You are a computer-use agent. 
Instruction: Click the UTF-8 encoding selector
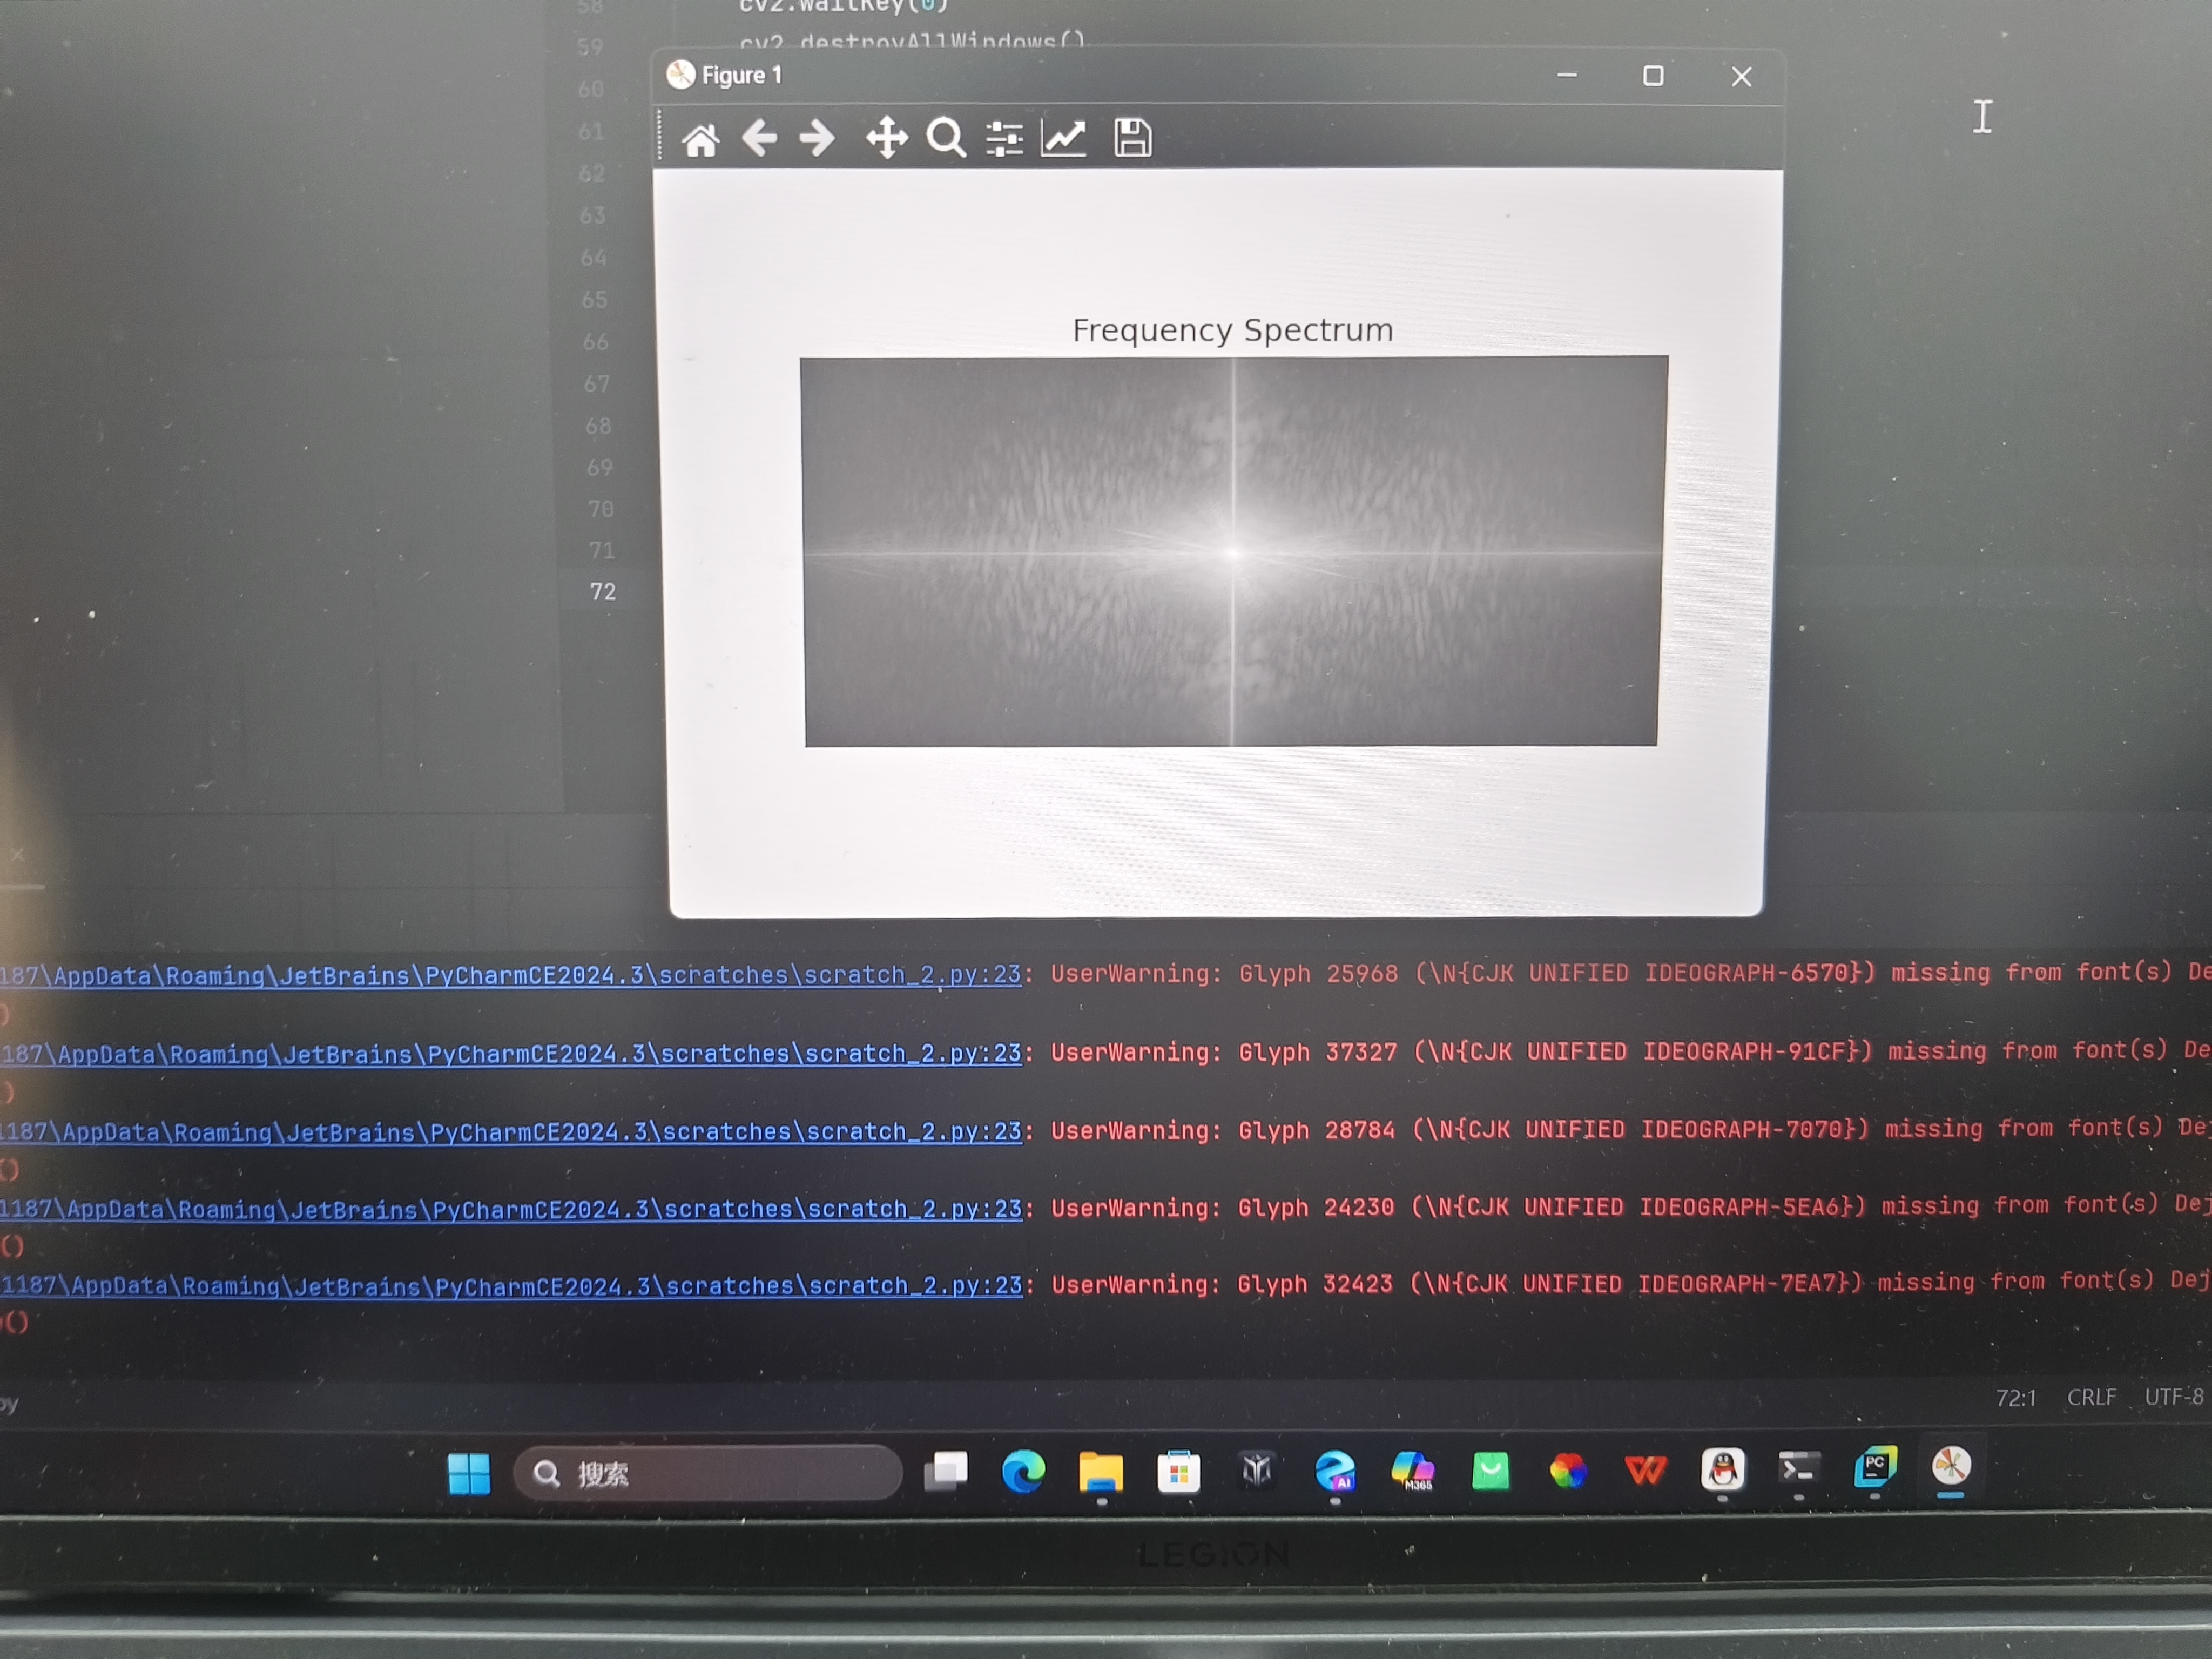point(2173,1396)
